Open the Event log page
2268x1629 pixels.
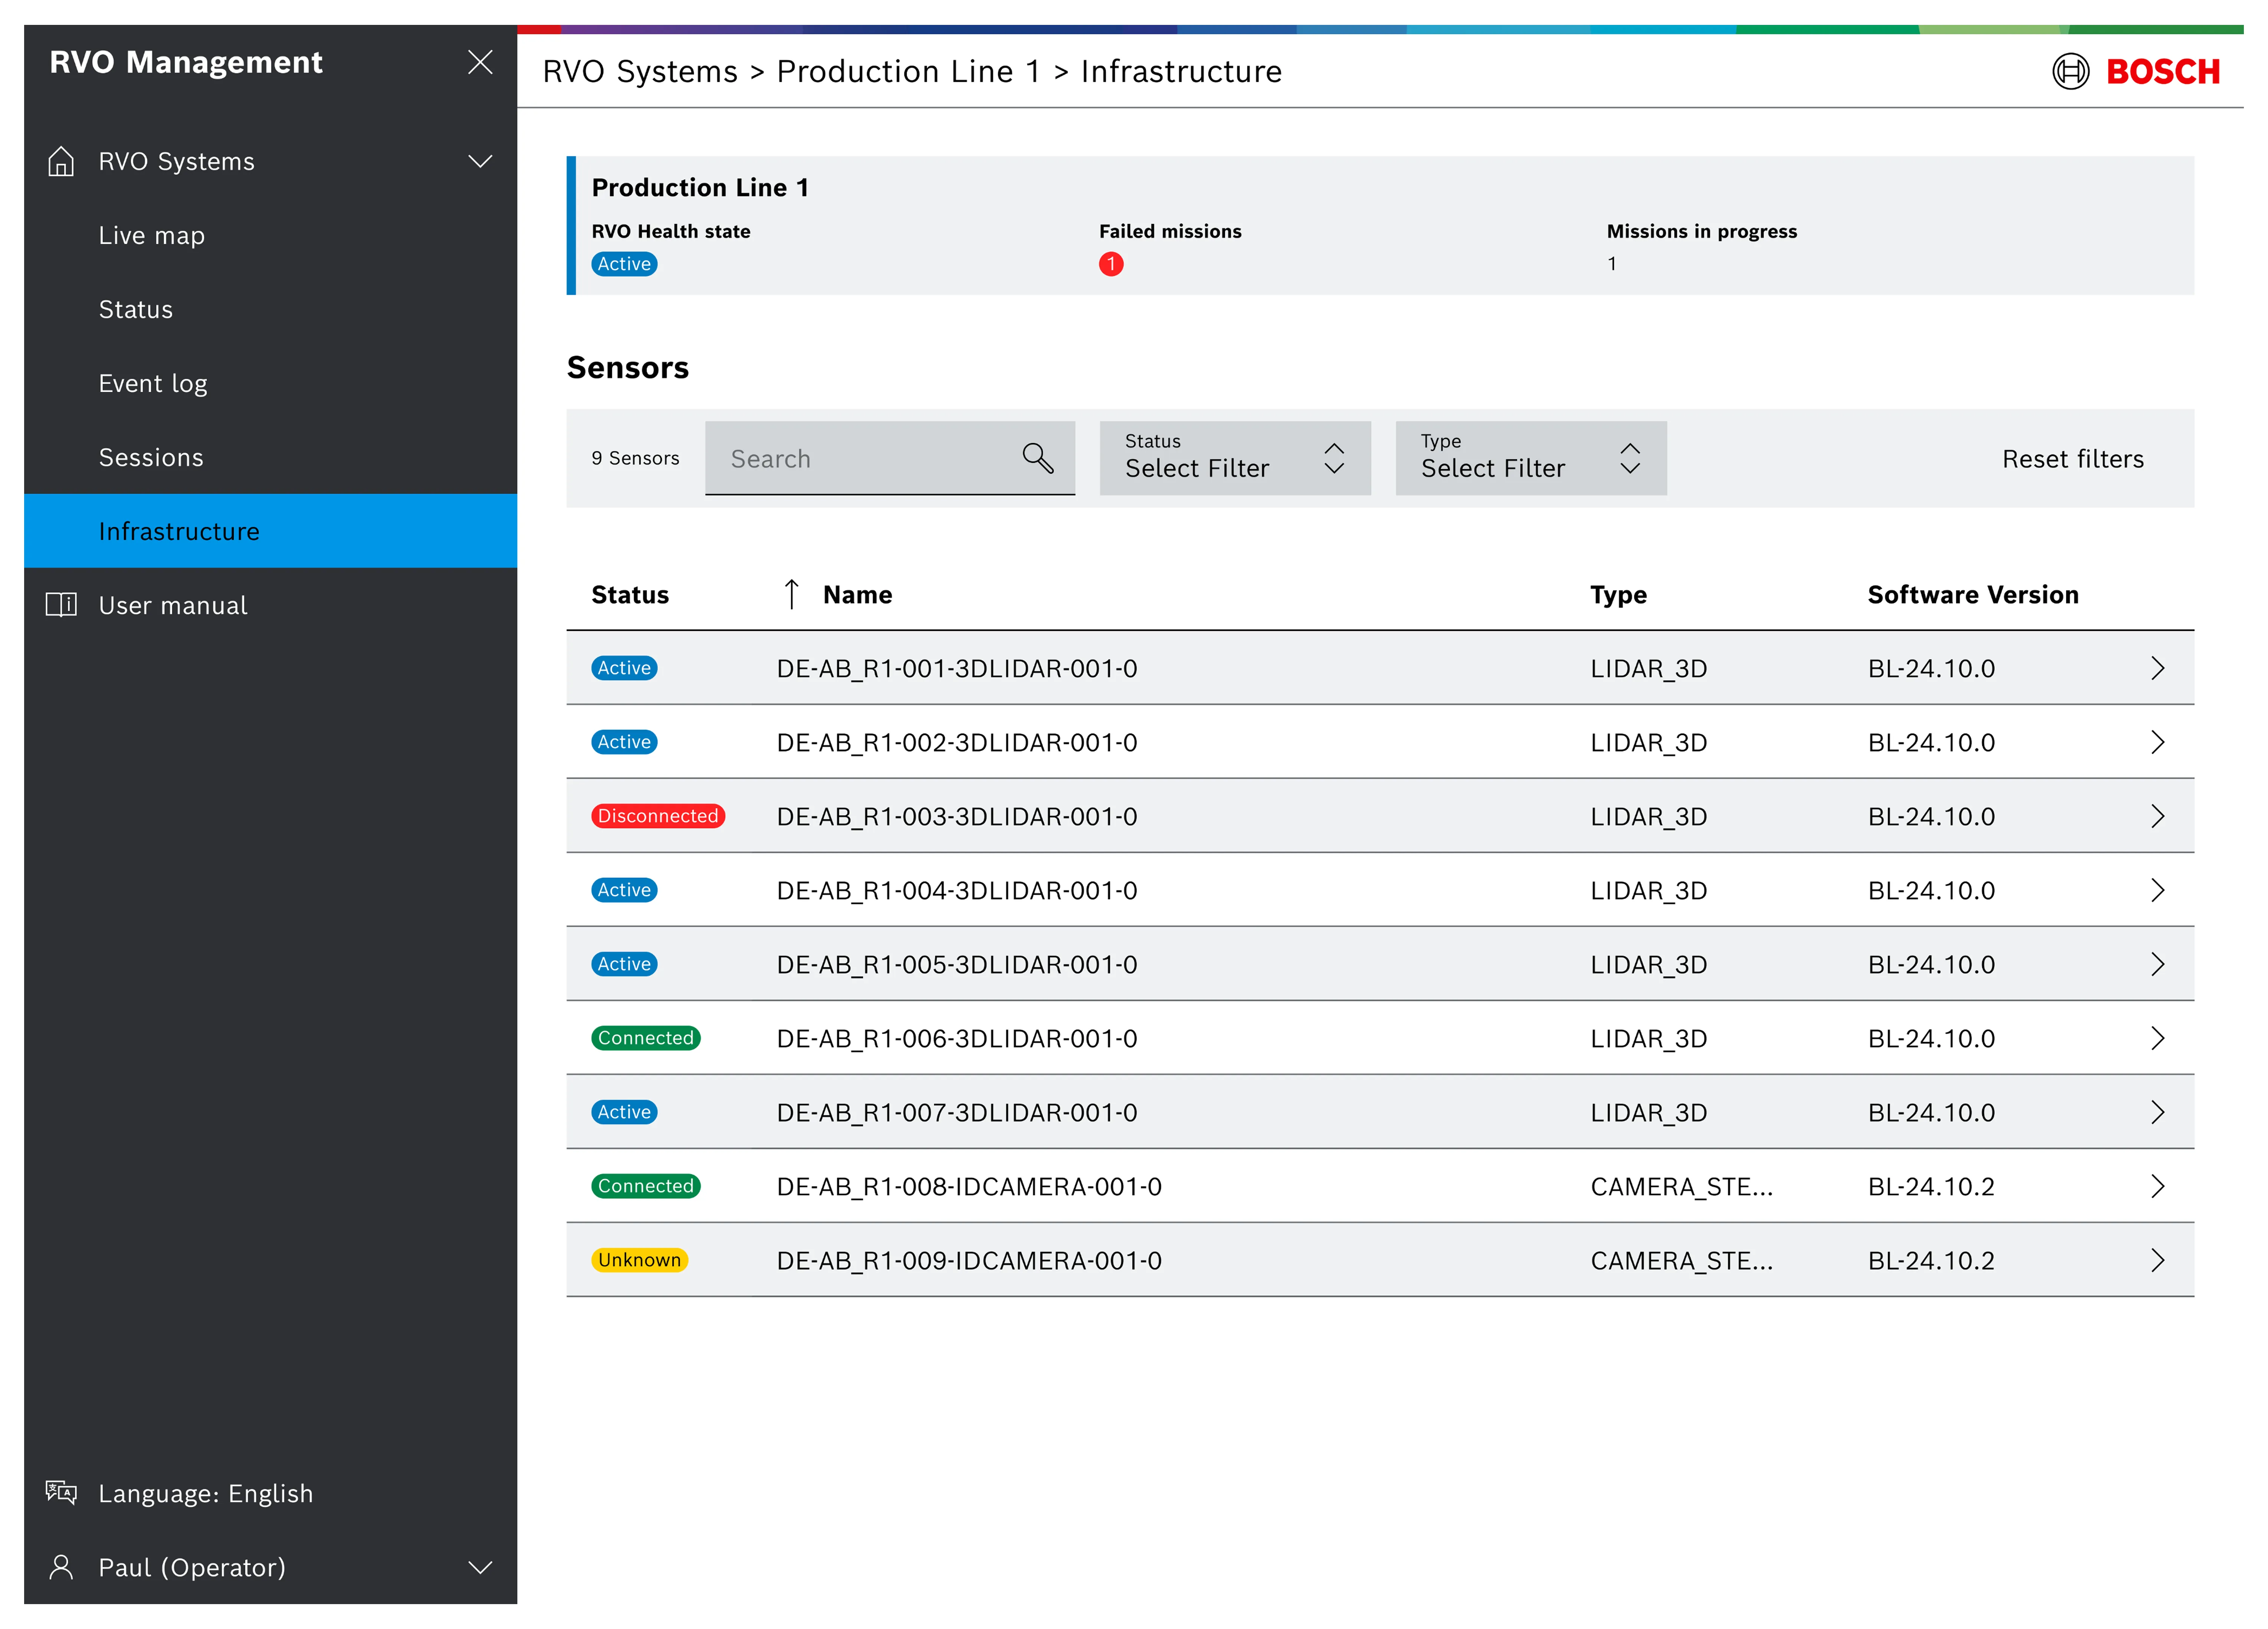[x=153, y=383]
